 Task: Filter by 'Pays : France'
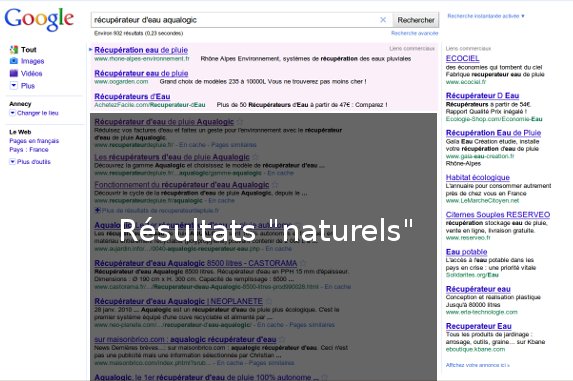[x=29, y=149]
